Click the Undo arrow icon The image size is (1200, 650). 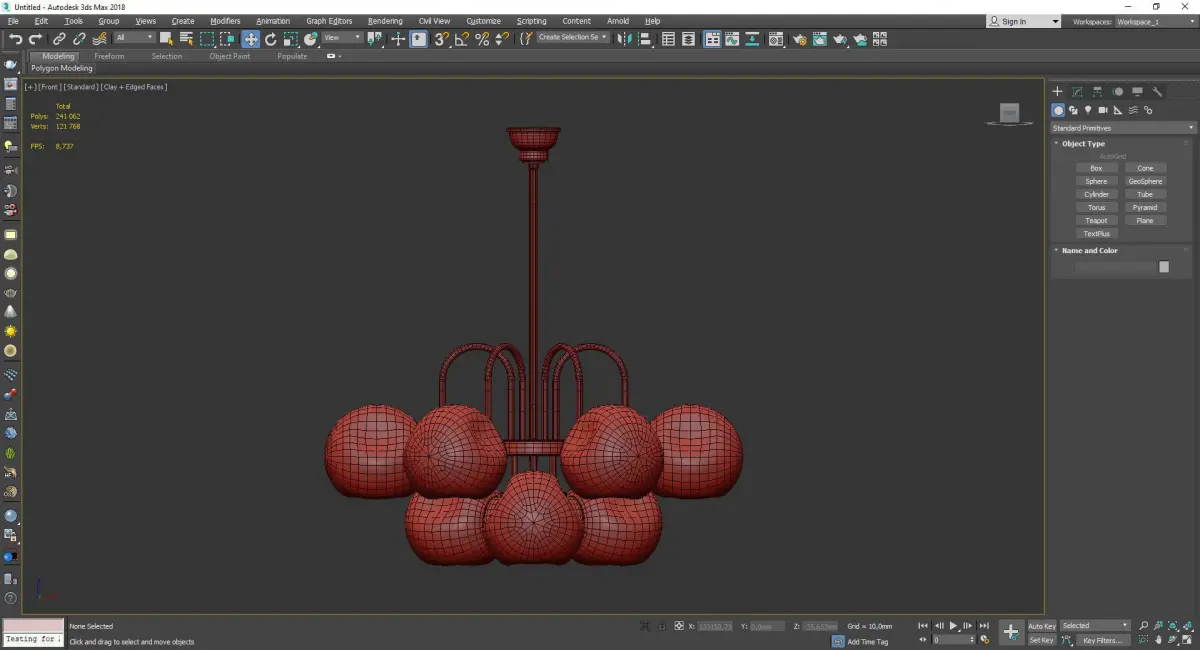click(x=15, y=39)
